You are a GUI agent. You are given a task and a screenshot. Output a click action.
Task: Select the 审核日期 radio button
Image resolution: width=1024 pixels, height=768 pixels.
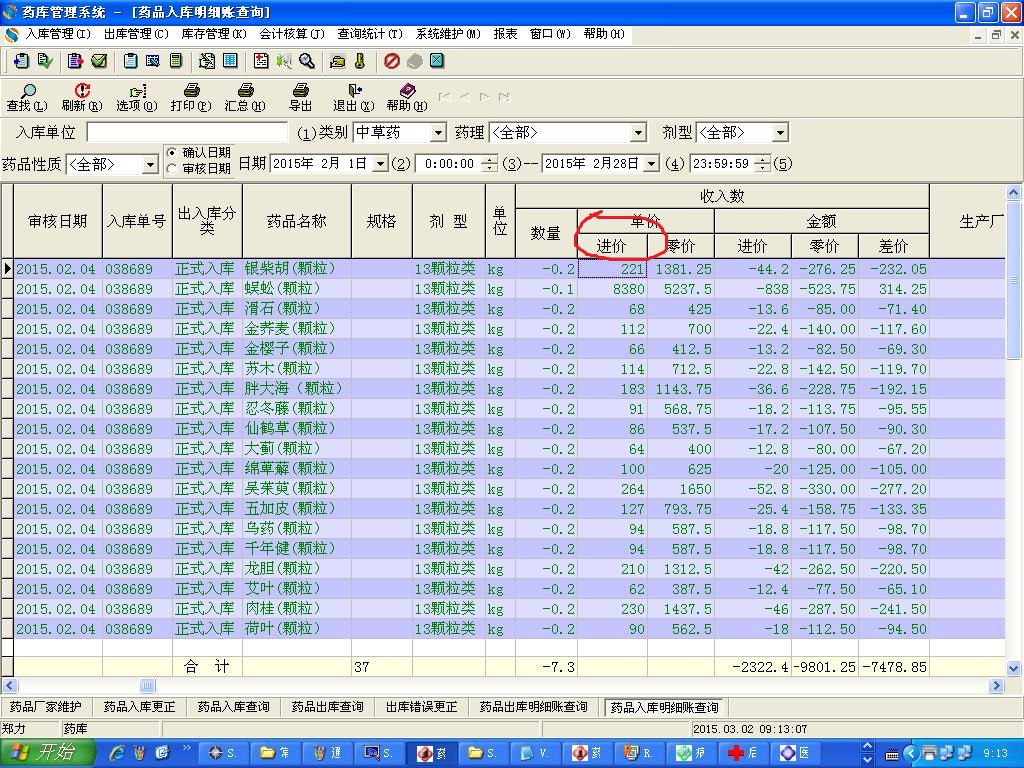pos(171,169)
